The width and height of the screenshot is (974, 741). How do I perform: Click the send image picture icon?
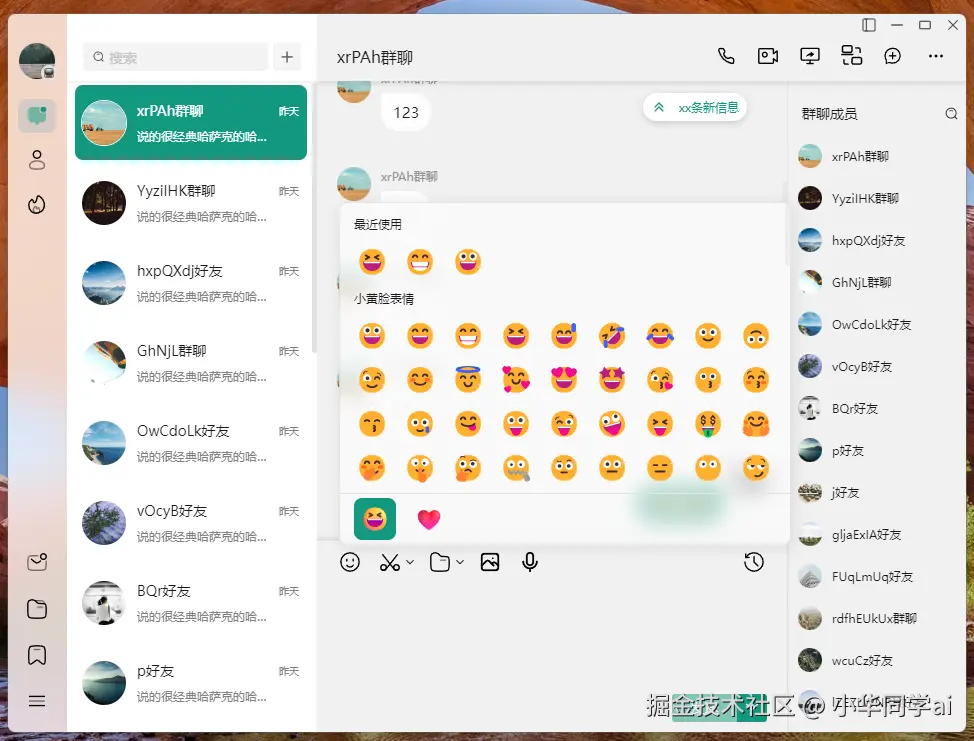(489, 562)
